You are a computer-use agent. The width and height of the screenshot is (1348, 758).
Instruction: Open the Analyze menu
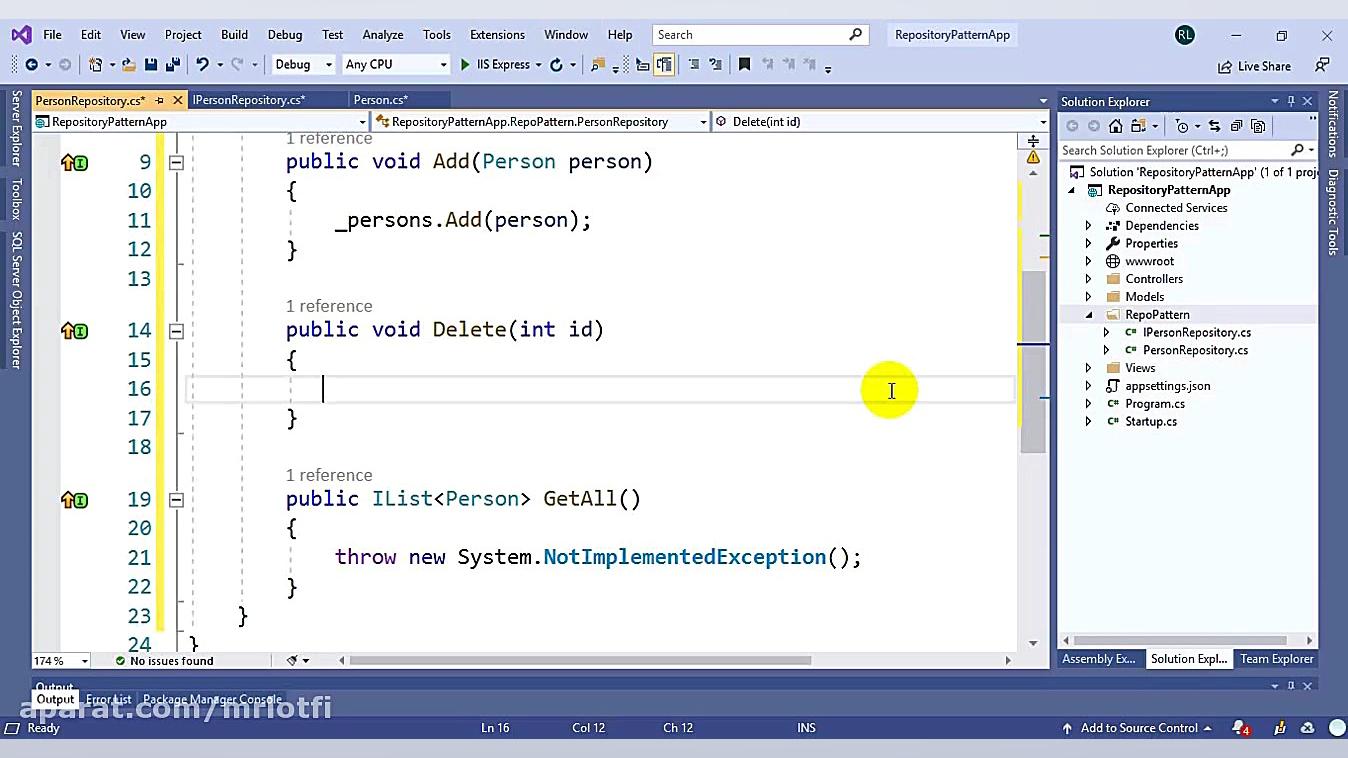(383, 34)
